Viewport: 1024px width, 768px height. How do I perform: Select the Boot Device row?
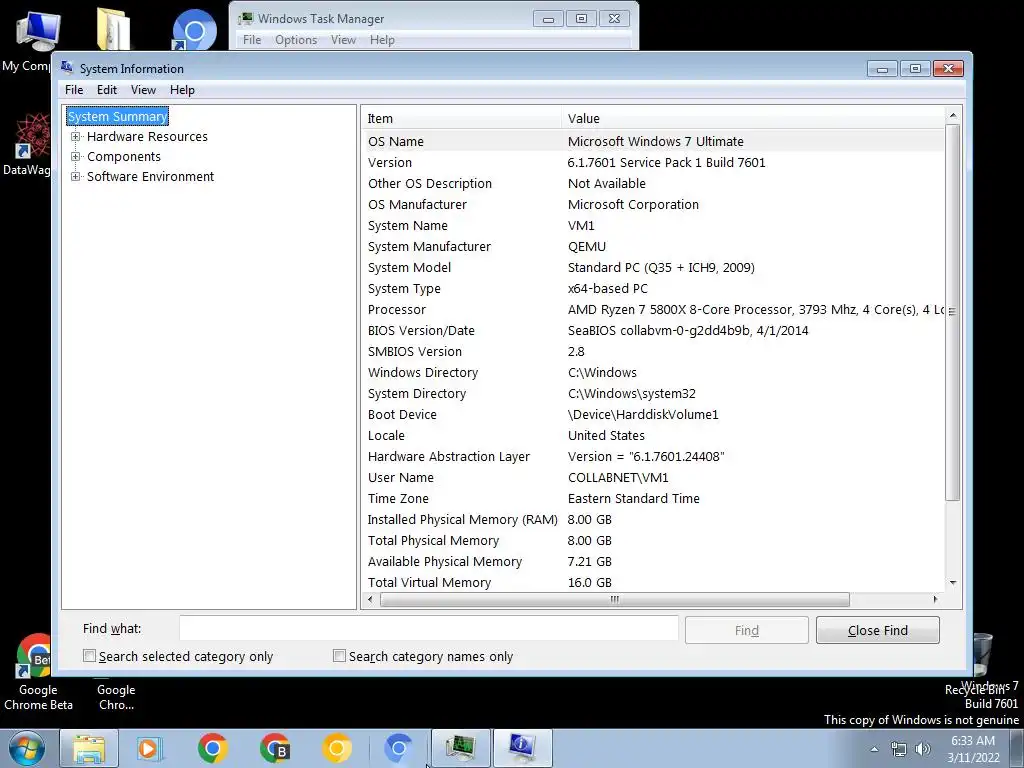pos(654,415)
